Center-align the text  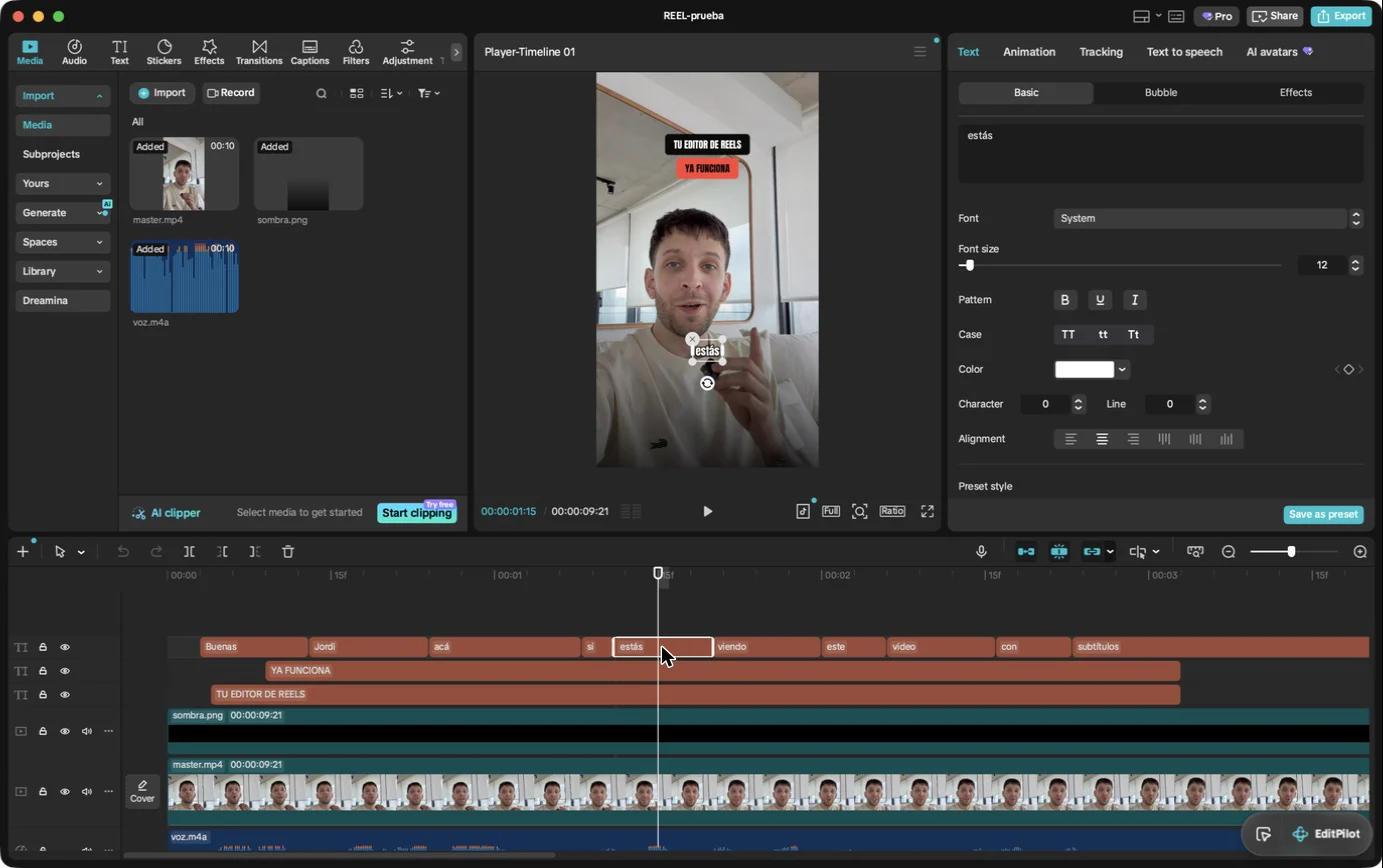click(1102, 439)
